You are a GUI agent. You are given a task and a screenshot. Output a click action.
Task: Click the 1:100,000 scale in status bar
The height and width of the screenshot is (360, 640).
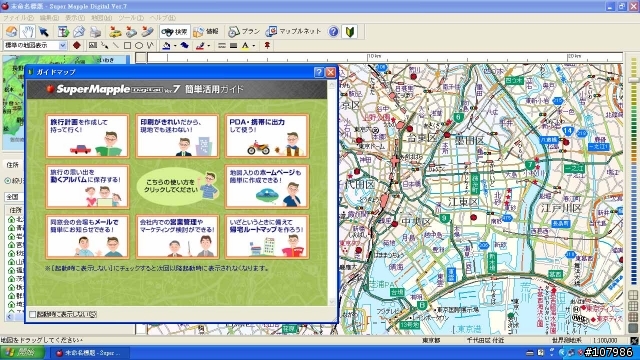point(605,340)
